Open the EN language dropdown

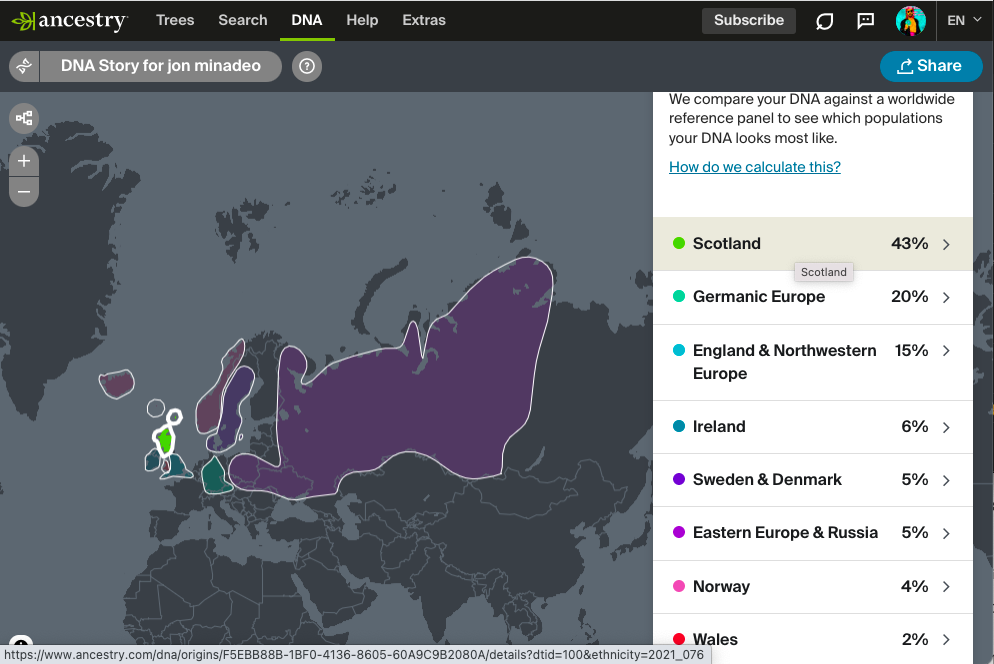[x=964, y=20]
